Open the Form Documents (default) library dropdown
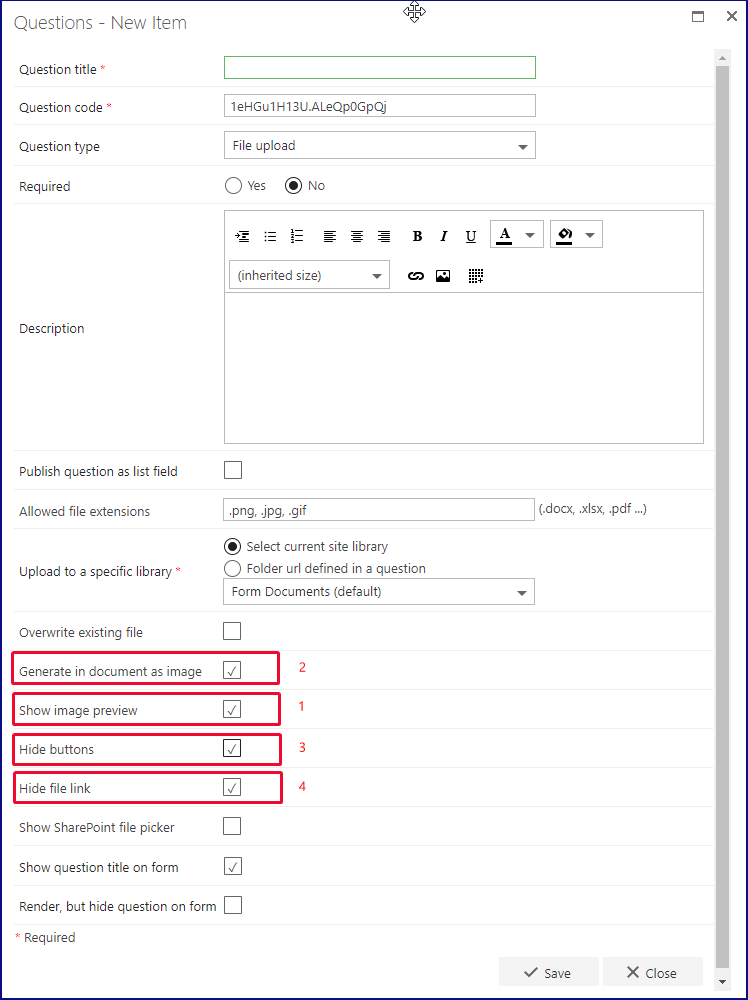 click(379, 592)
